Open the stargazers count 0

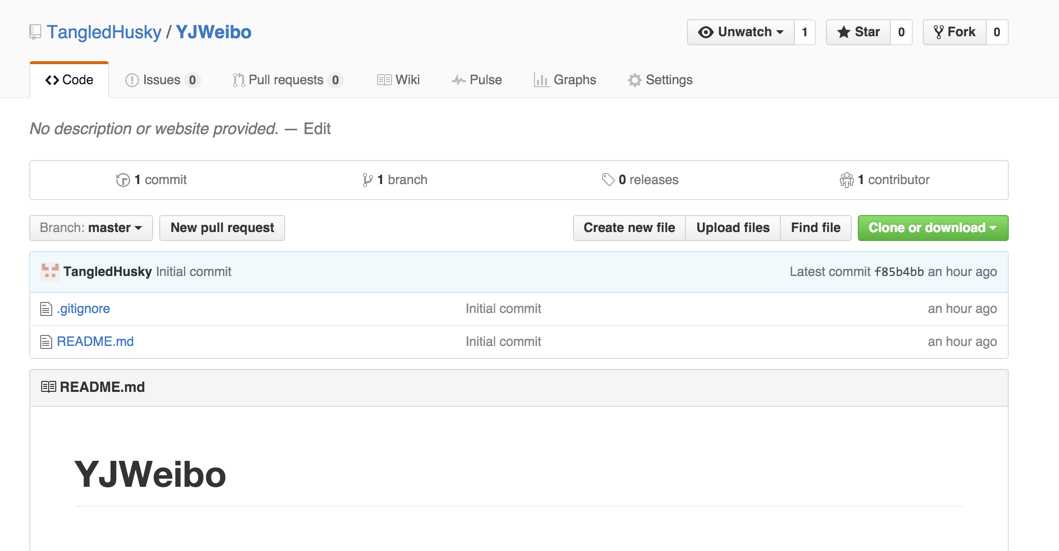[x=901, y=32]
